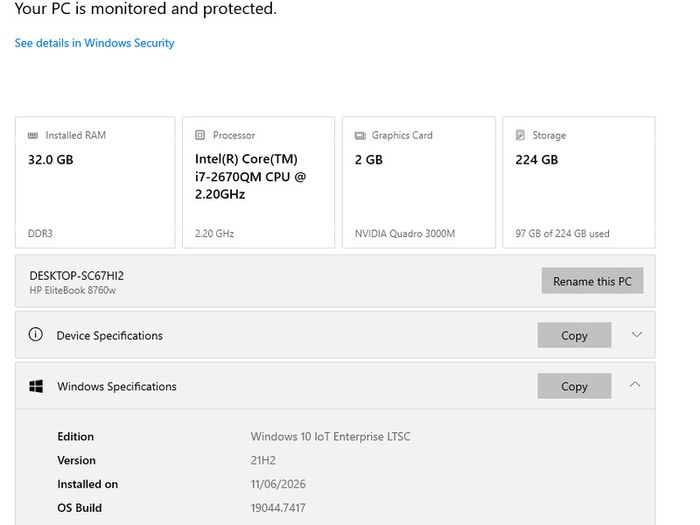Click the DESKTOP-SC67HI2 computer name
700x525 pixels.
pyautogui.click(x=77, y=276)
